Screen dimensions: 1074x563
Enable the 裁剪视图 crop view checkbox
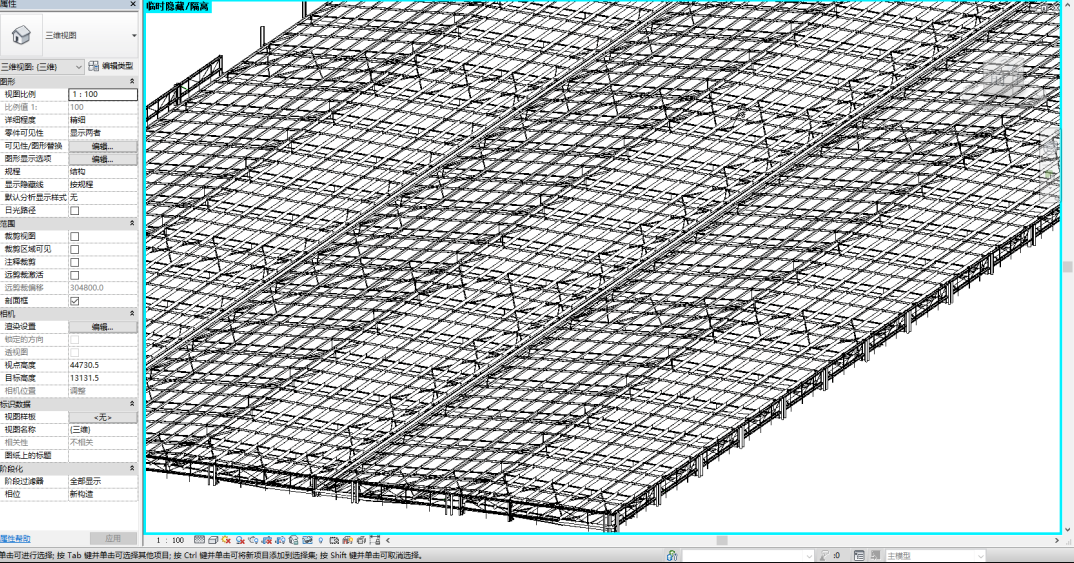(75, 236)
